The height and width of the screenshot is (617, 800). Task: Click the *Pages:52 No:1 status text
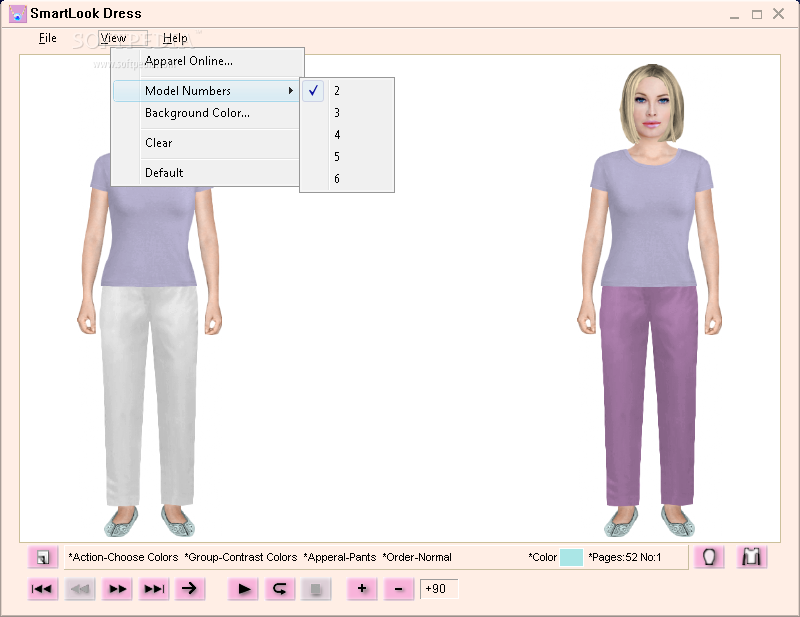click(x=624, y=557)
